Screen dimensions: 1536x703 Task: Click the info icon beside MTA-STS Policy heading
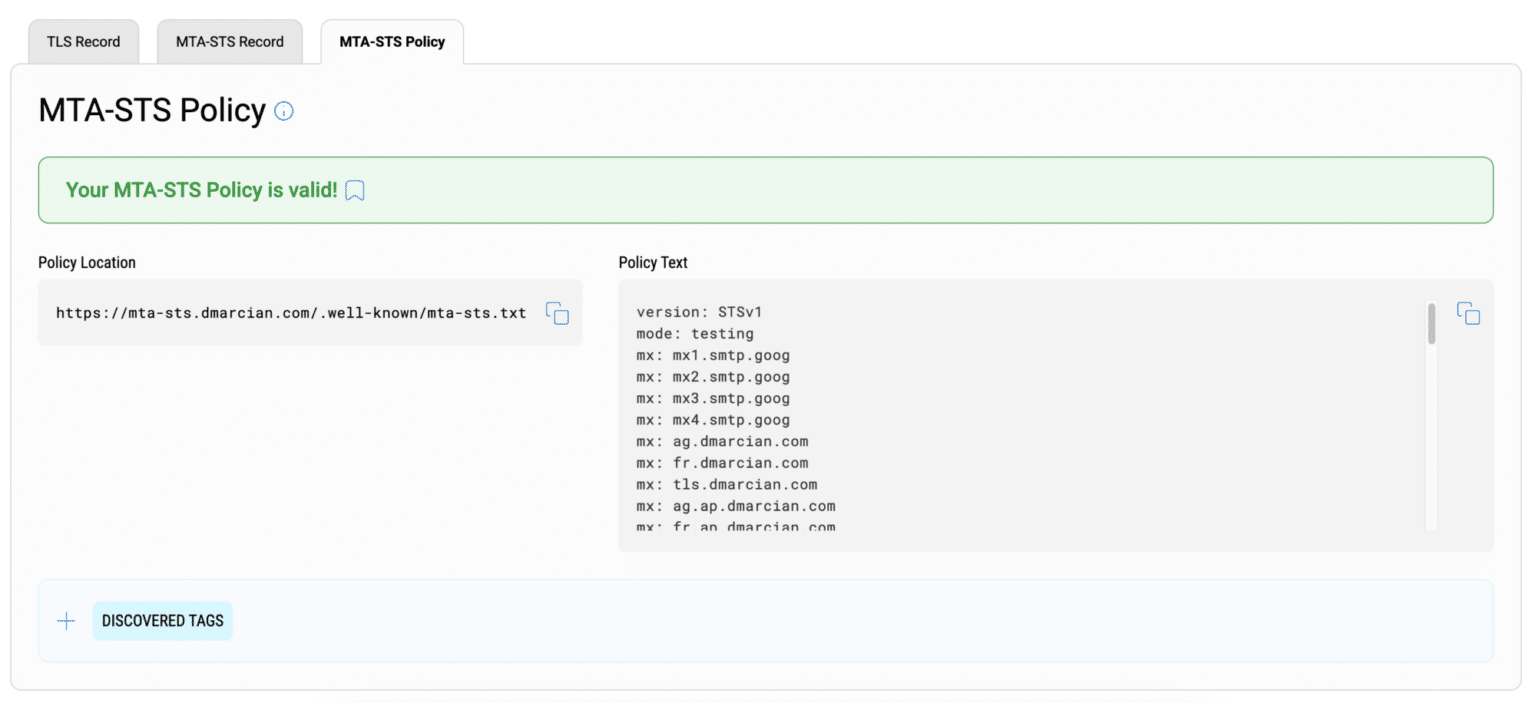coord(284,111)
